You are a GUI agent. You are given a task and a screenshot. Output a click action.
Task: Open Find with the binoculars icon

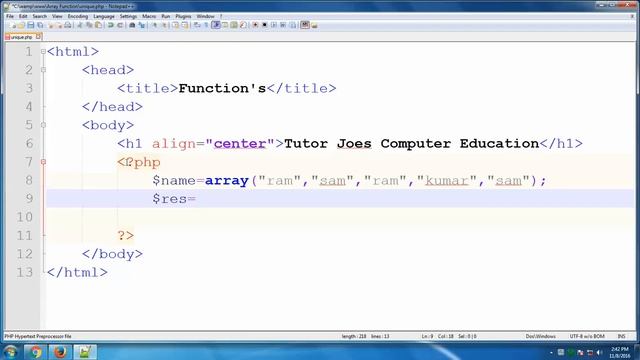132,25
